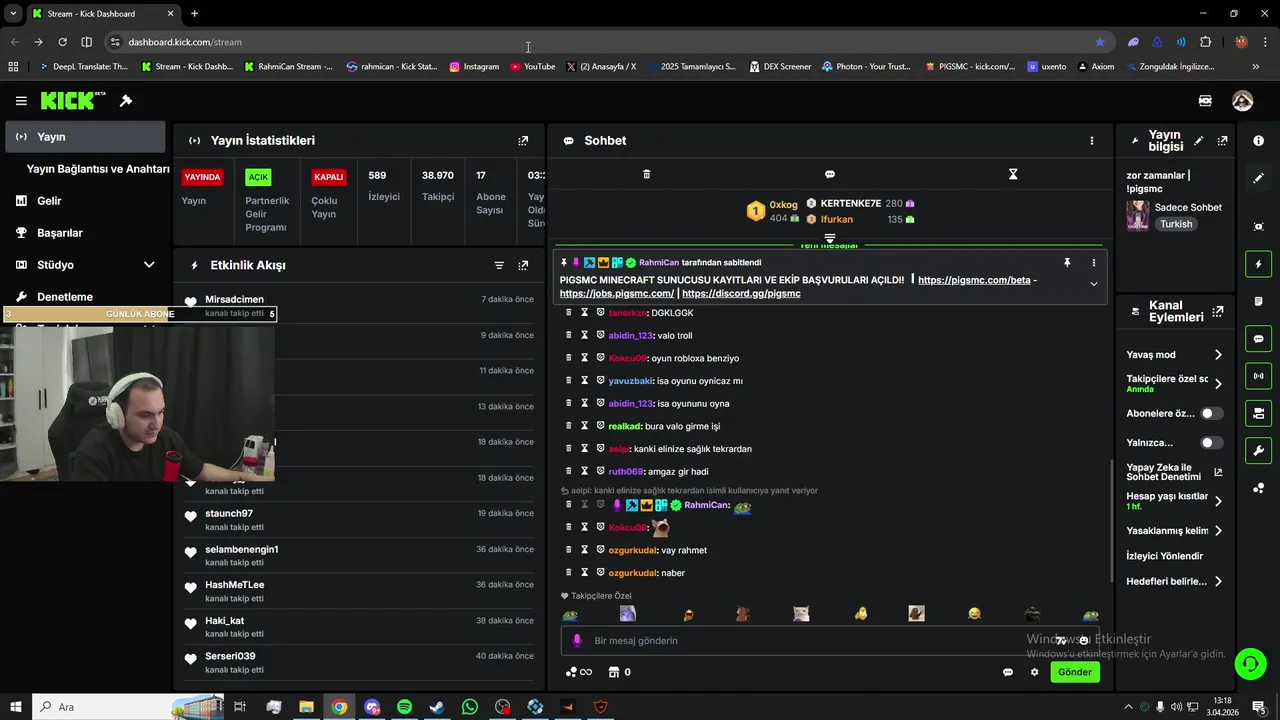Open WhatsApp from the Windows taskbar
The height and width of the screenshot is (720, 1280).
[470, 707]
